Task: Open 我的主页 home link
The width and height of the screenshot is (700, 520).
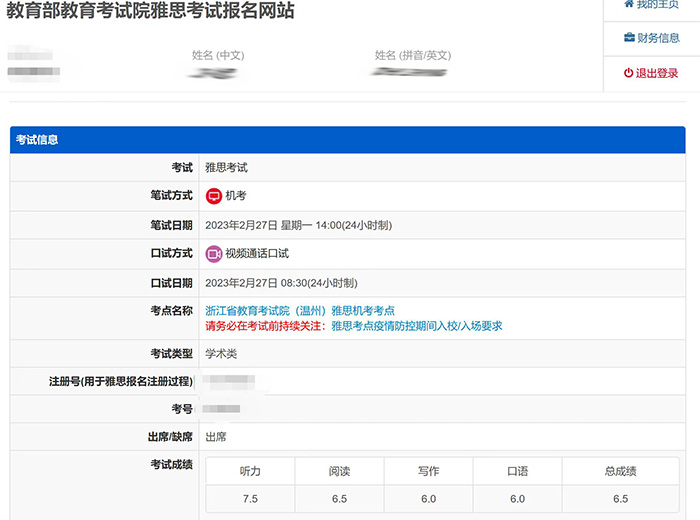Action: [651, 4]
